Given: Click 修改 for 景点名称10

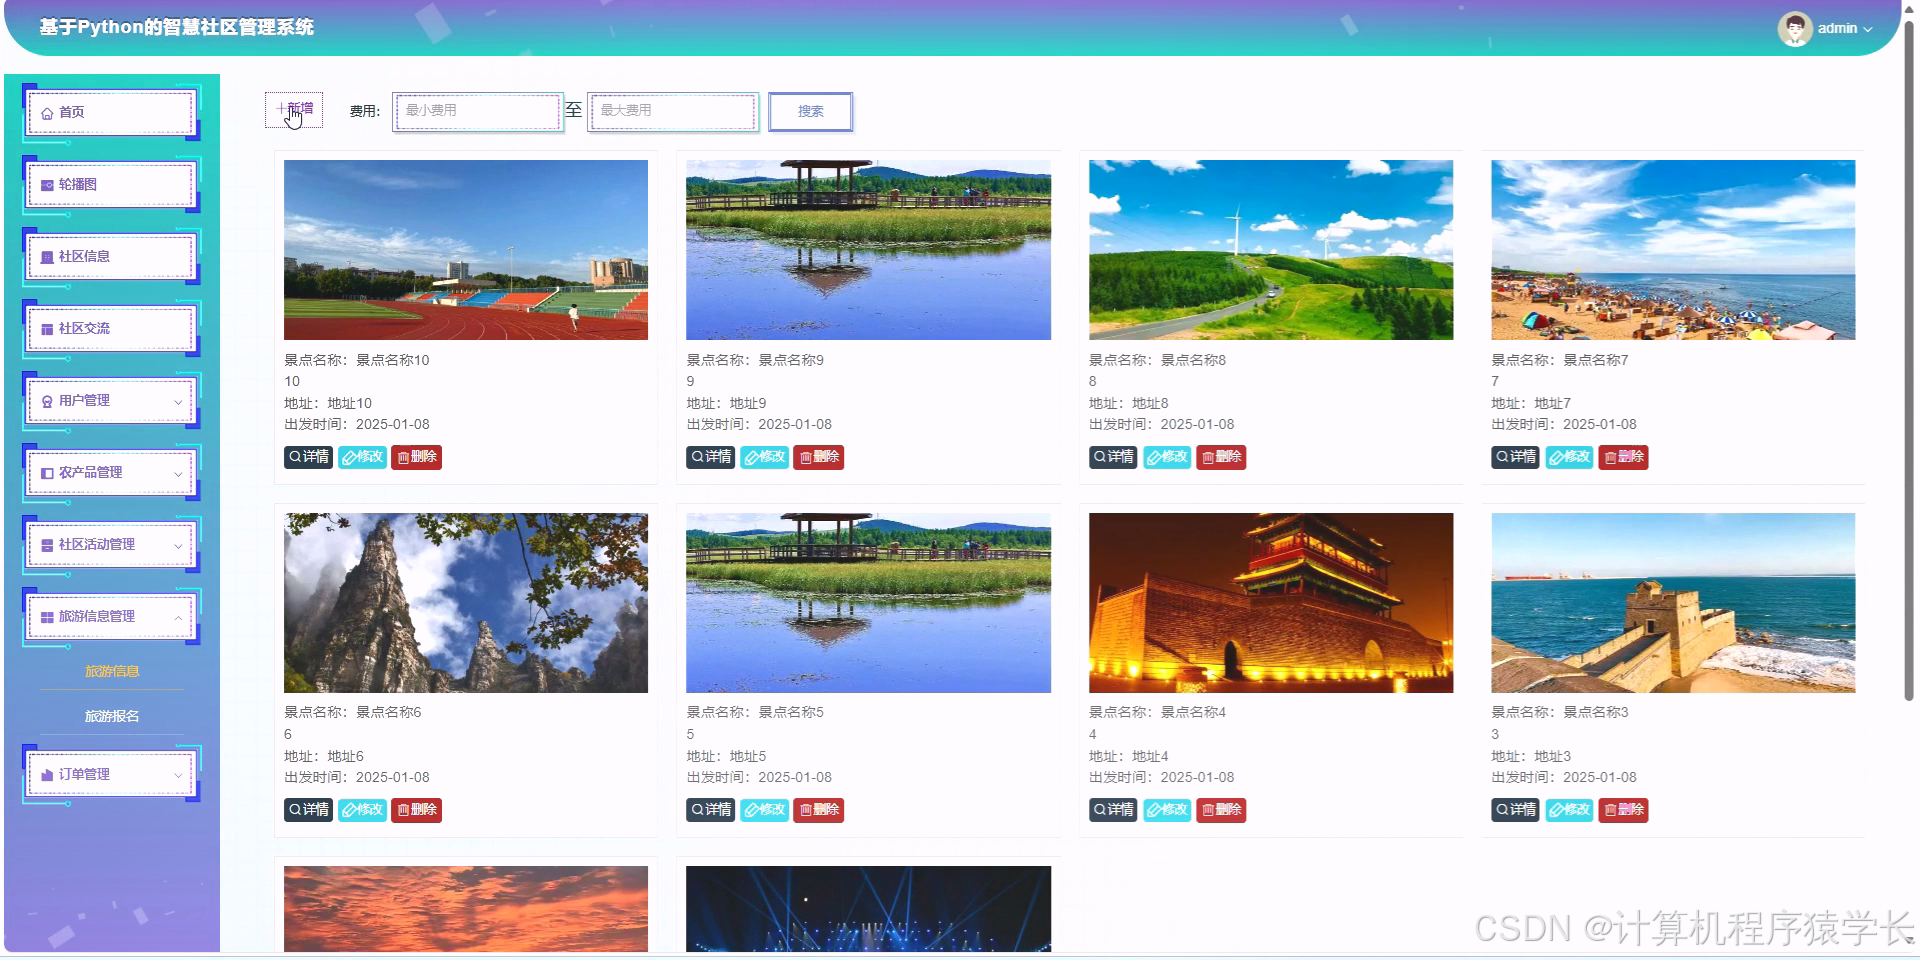Looking at the screenshot, I should point(362,457).
